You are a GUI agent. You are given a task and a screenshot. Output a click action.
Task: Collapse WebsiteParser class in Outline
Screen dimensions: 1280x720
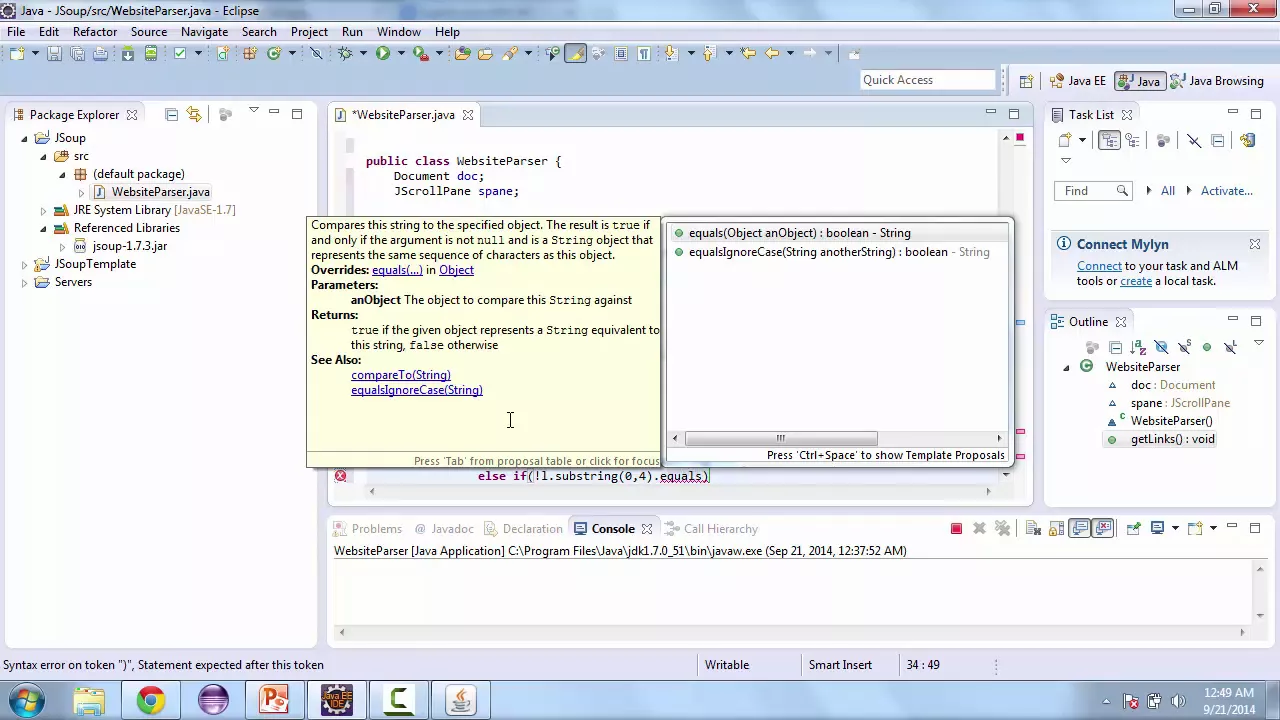point(1066,367)
